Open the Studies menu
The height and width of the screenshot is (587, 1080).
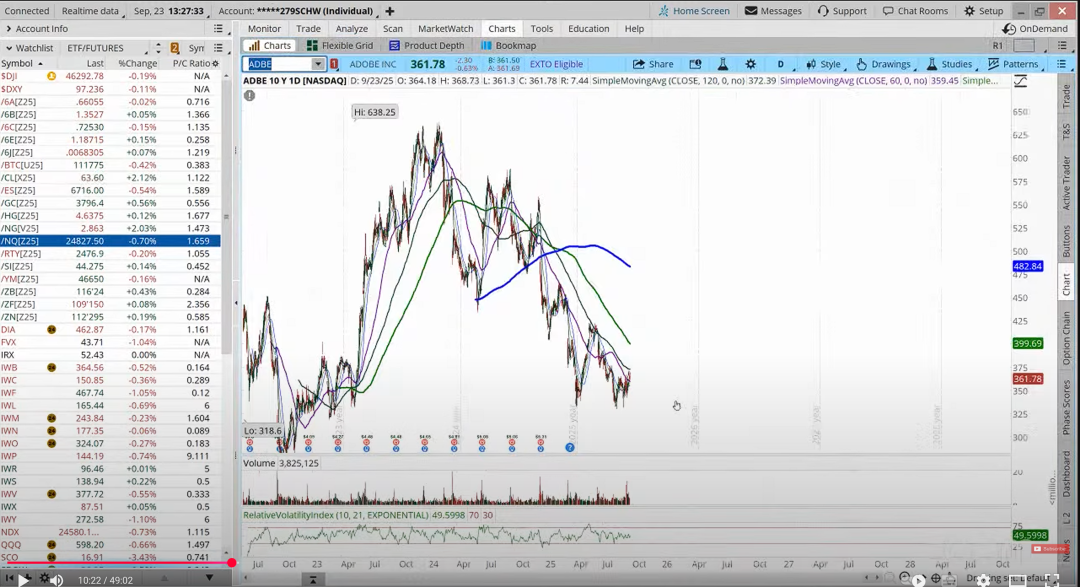pyautogui.click(x=949, y=64)
